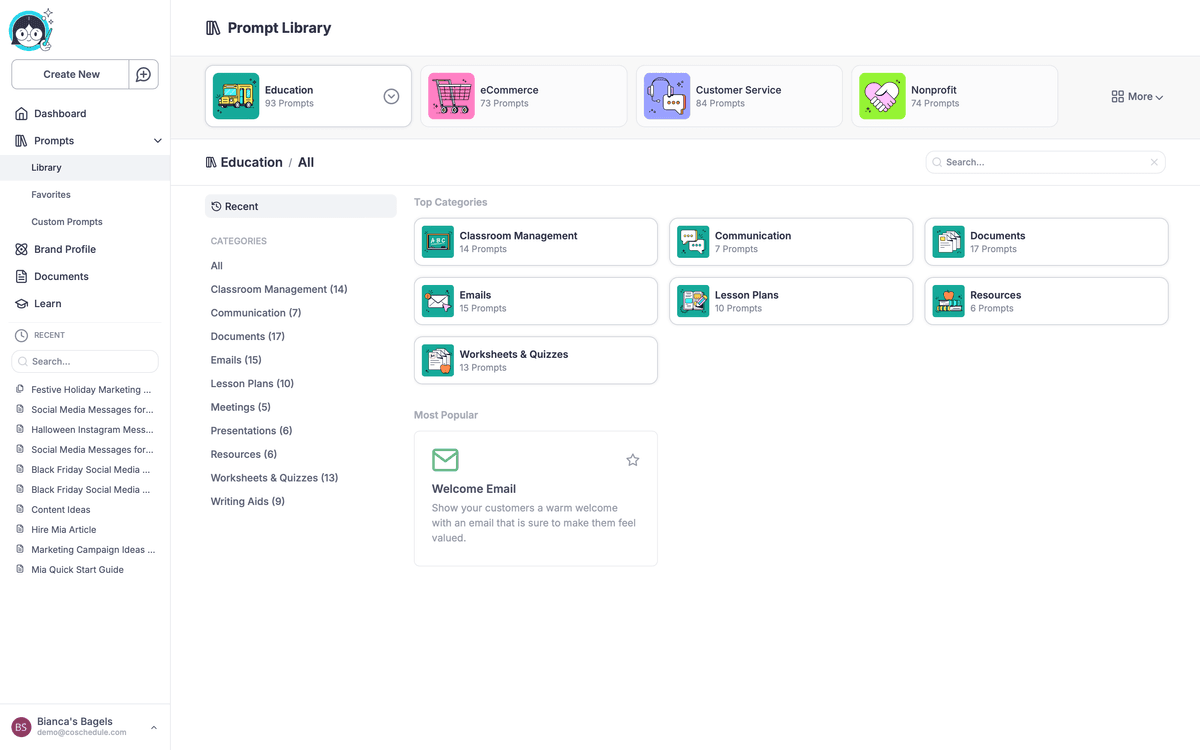1200x750 pixels.
Task: Collapse the Prompts section in sidebar
Action: [157, 140]
